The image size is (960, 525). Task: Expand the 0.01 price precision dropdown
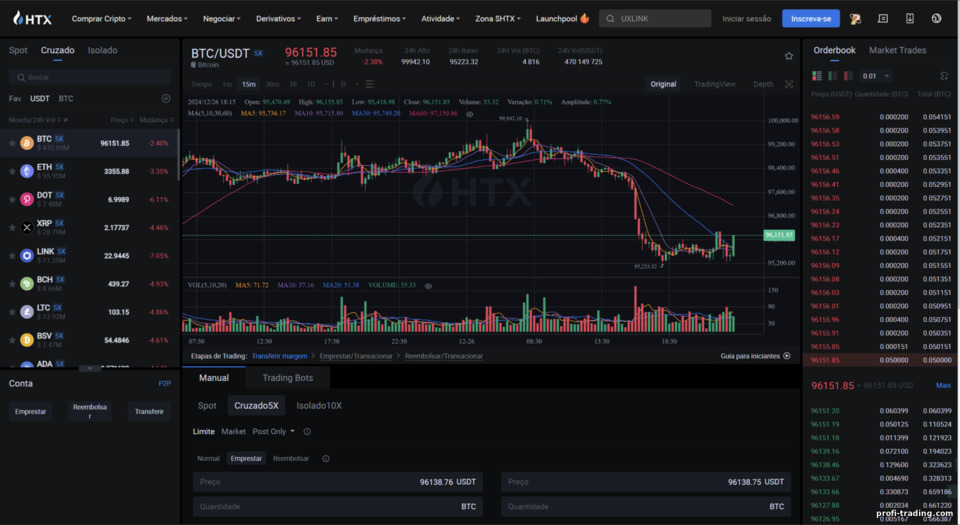tap(876, 76)
